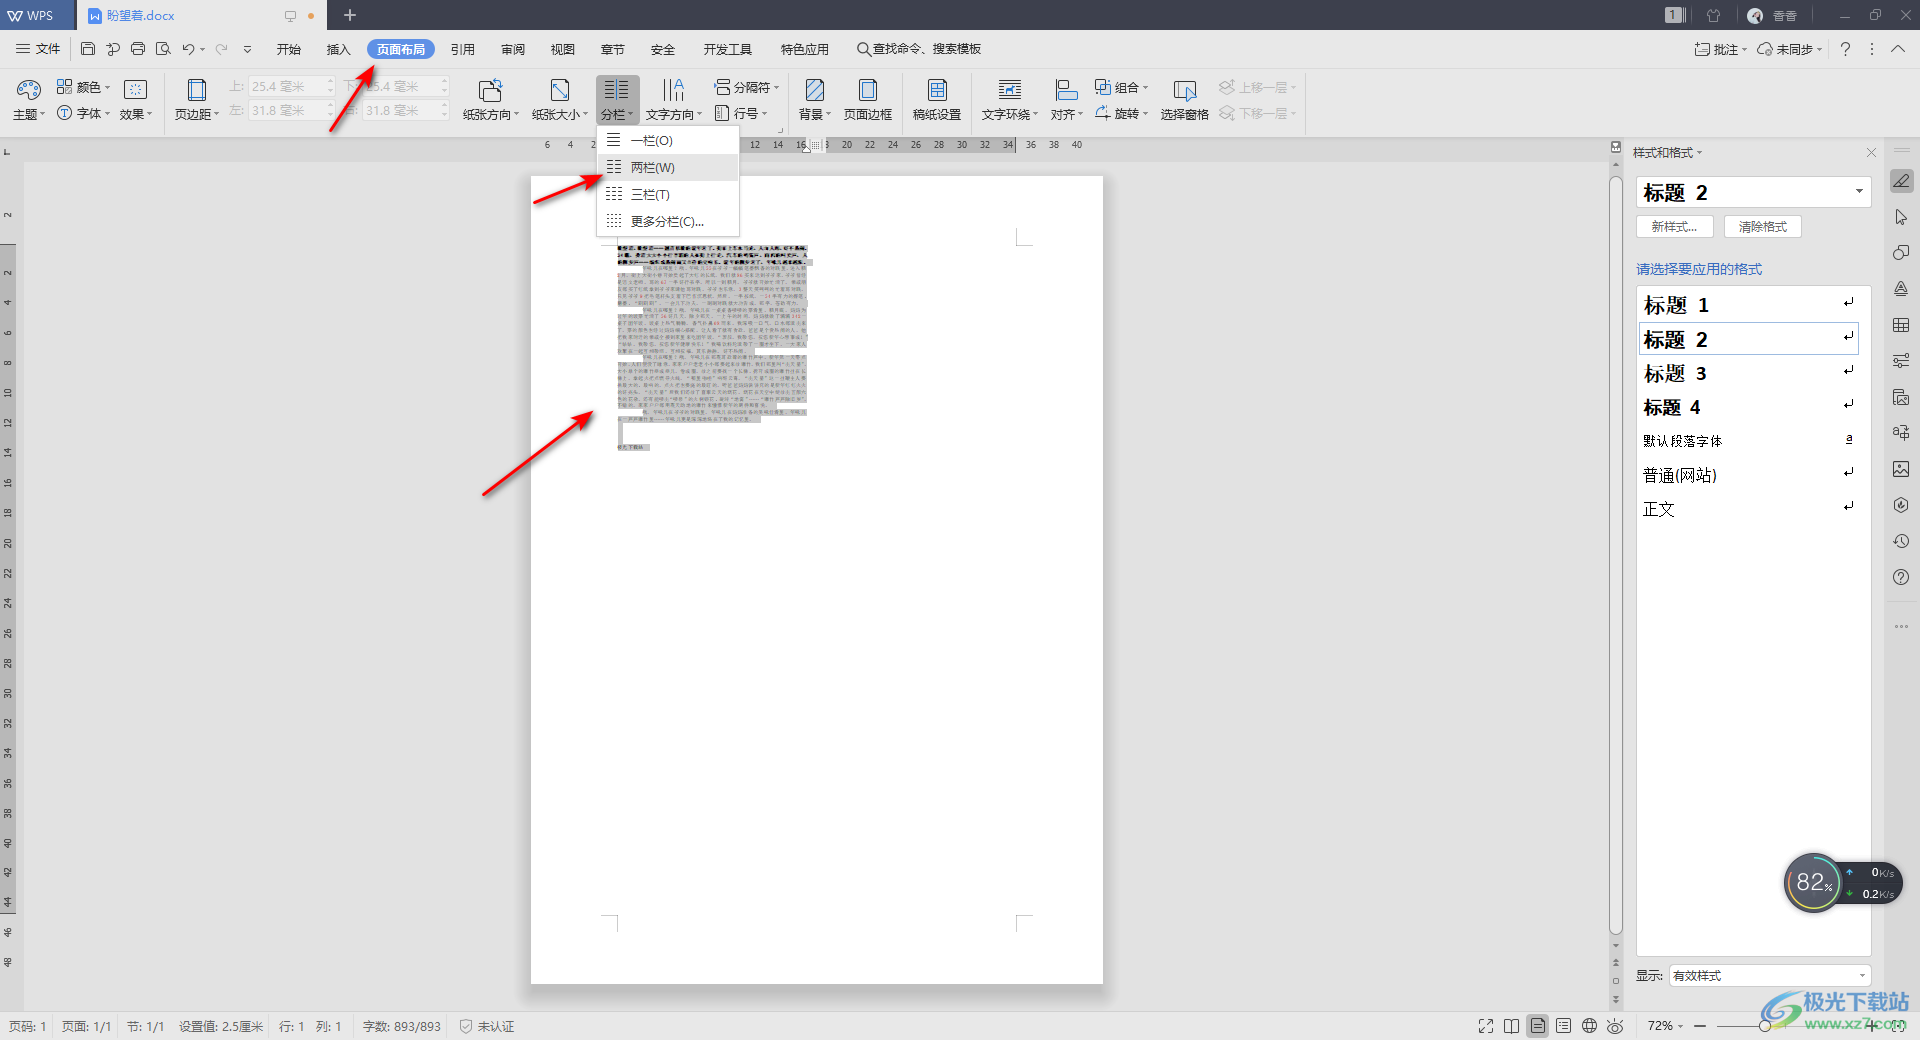The image size is (1920, 1040).
Task: Click the selection arrow icon in right sidebar
Action: [1901, 217]
